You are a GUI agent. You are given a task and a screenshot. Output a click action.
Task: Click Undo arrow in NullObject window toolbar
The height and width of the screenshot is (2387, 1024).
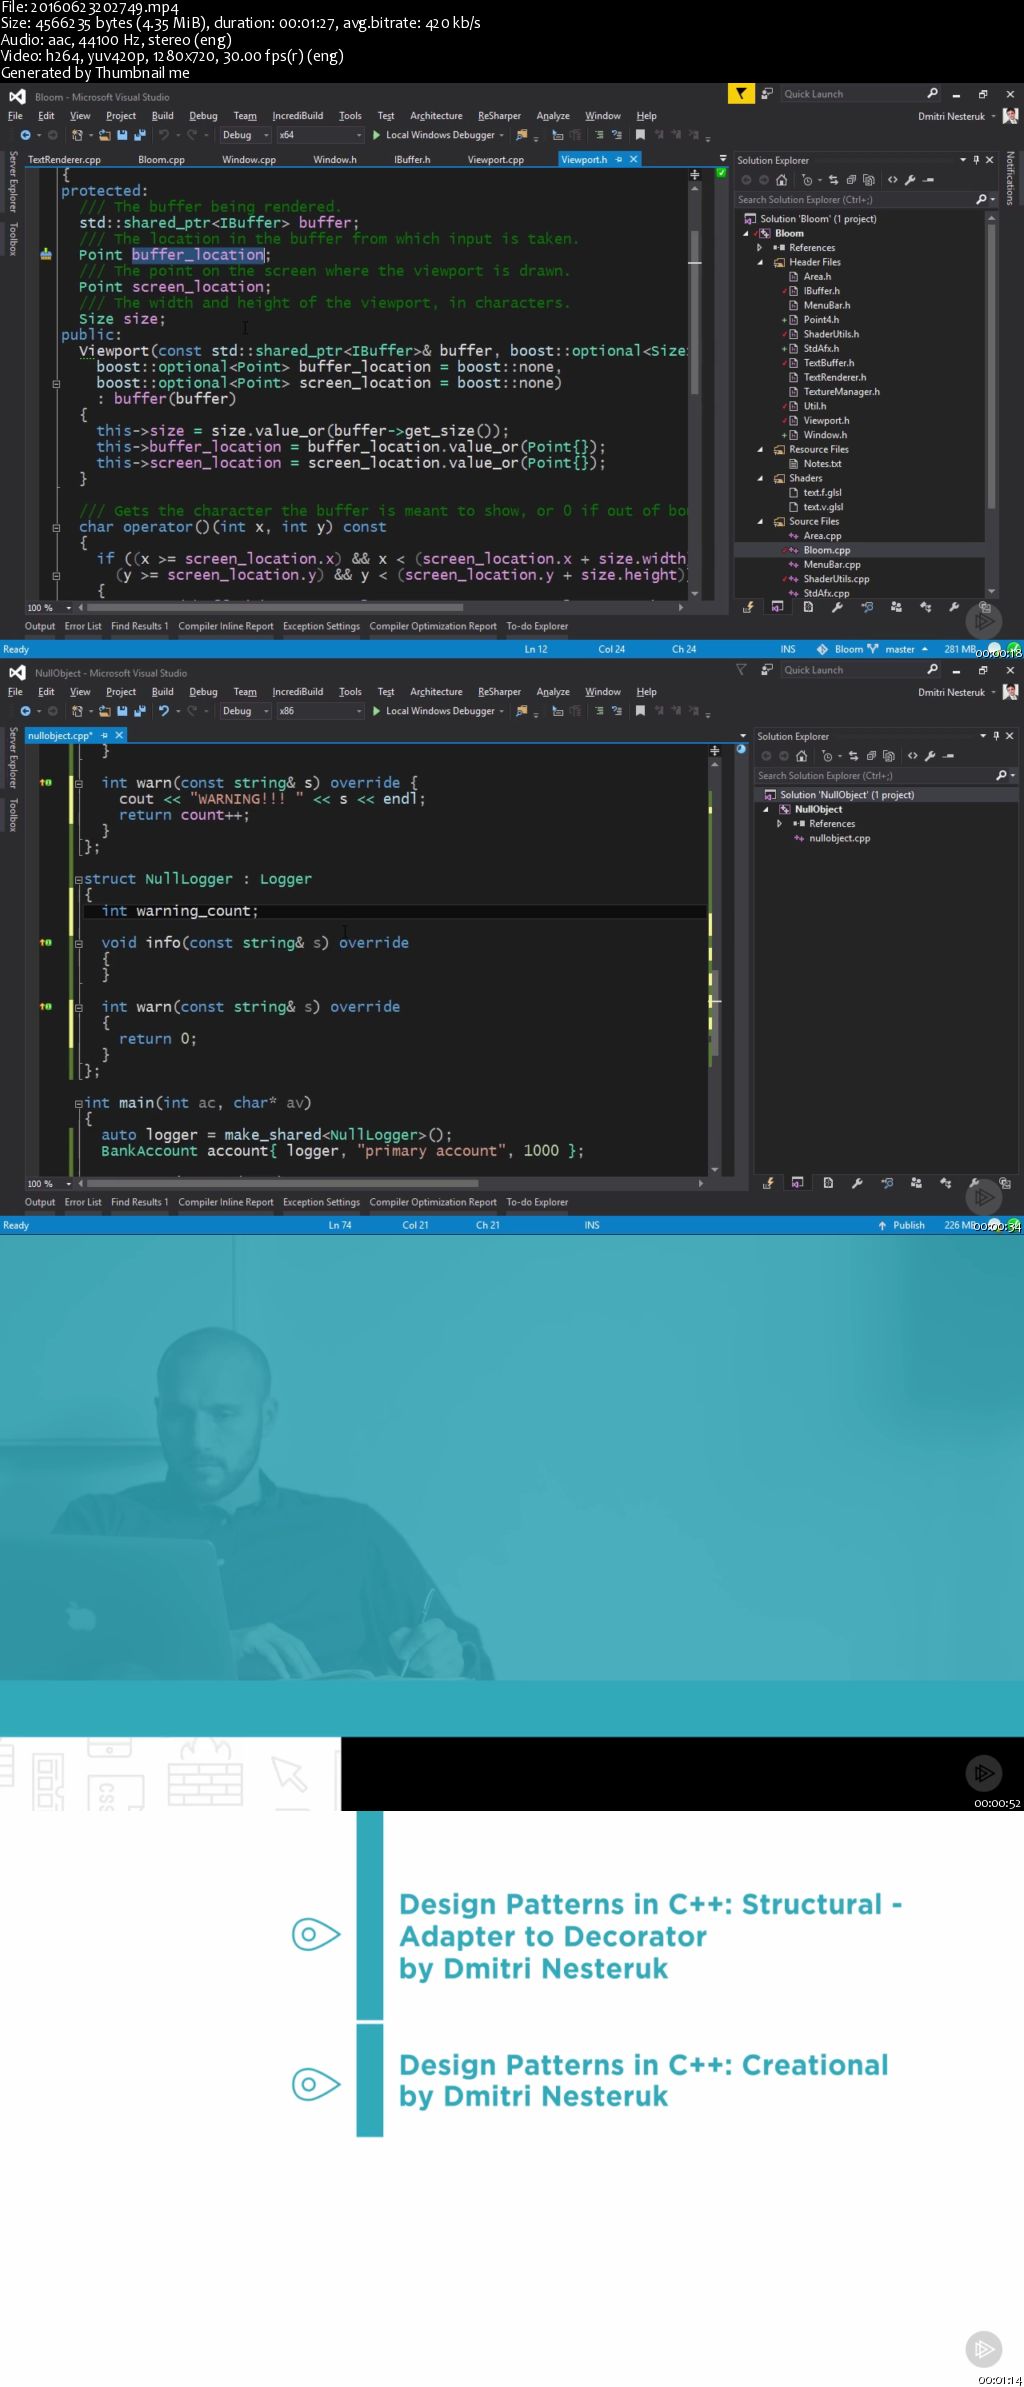click(164, 711)
